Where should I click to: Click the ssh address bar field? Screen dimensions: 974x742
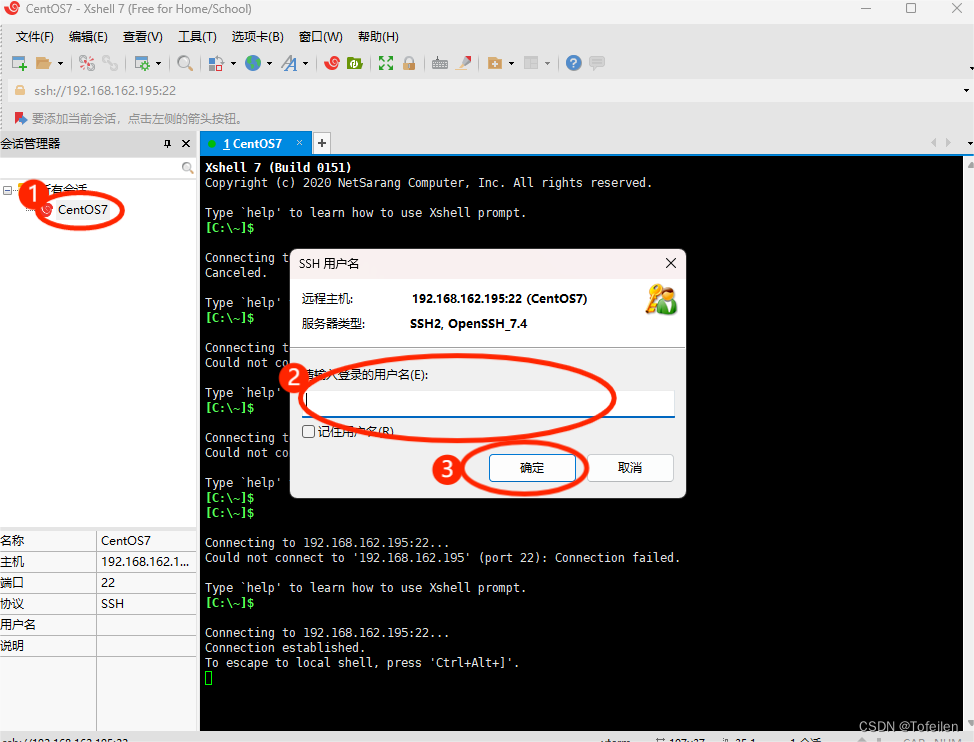pyautogui.click(x=485, y=91)
